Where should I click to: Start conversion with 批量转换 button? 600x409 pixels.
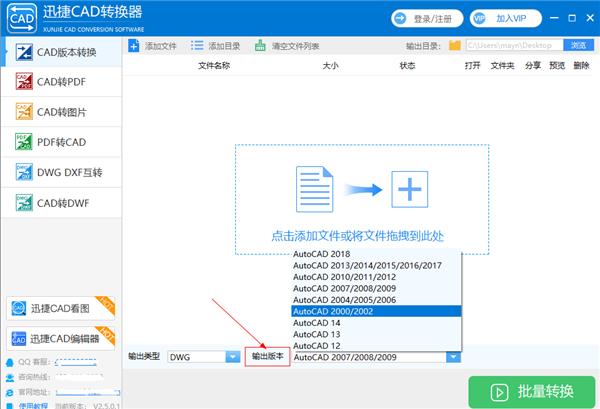(x=532, y=392)
